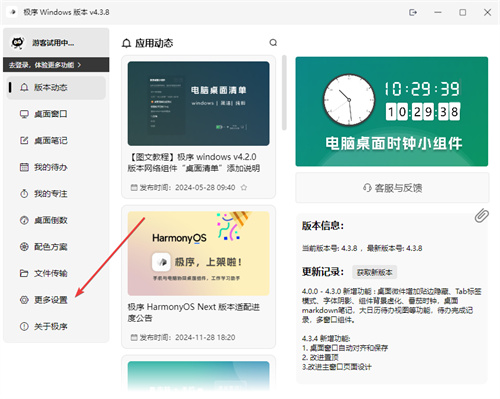
Task: Open 我的专注 timer section
Action: click(56, 194)
